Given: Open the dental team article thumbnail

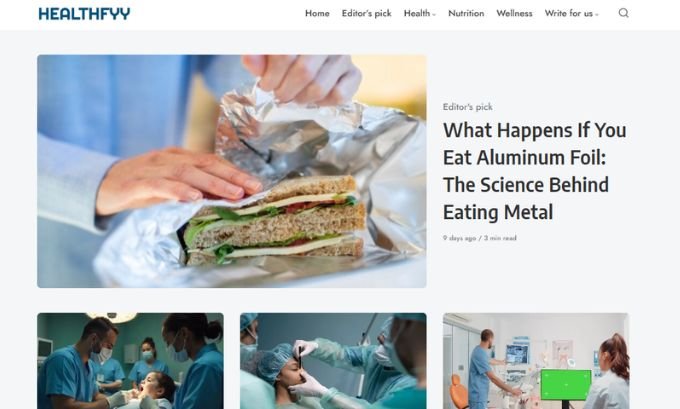Looking at the screenshot, I should 131,361.
